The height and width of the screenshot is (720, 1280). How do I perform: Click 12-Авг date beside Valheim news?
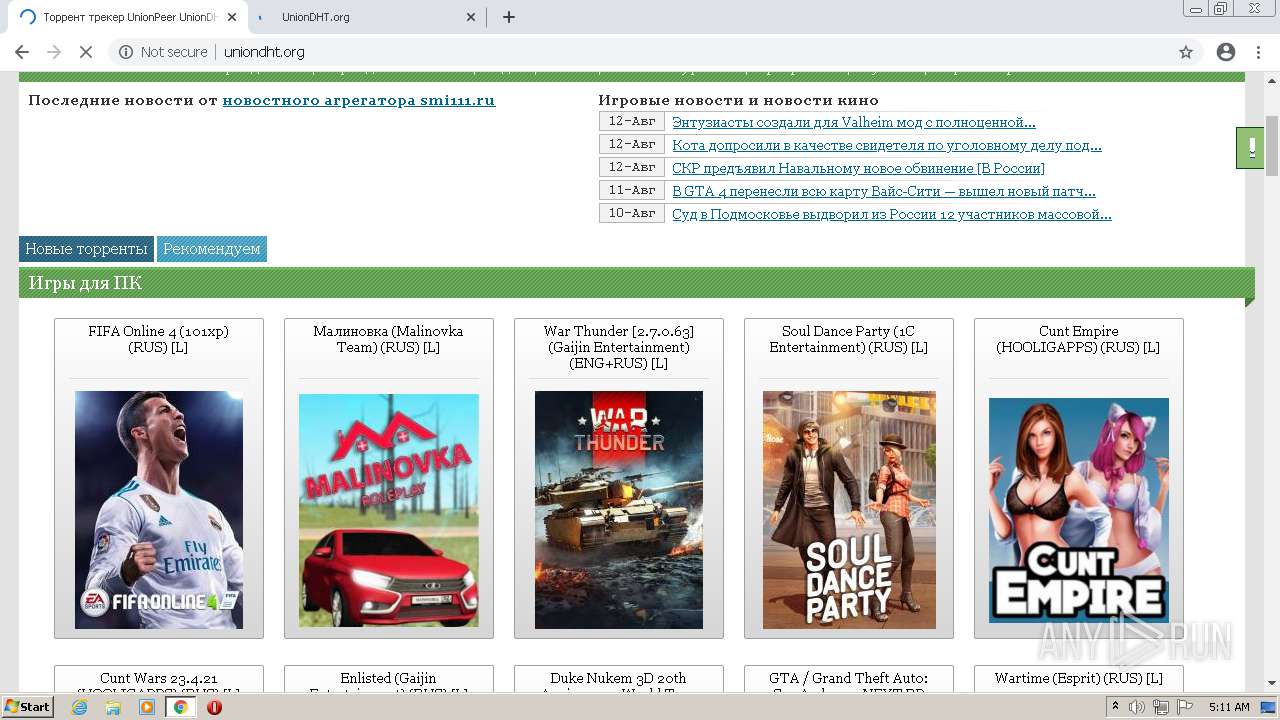[x=632, y=122]
